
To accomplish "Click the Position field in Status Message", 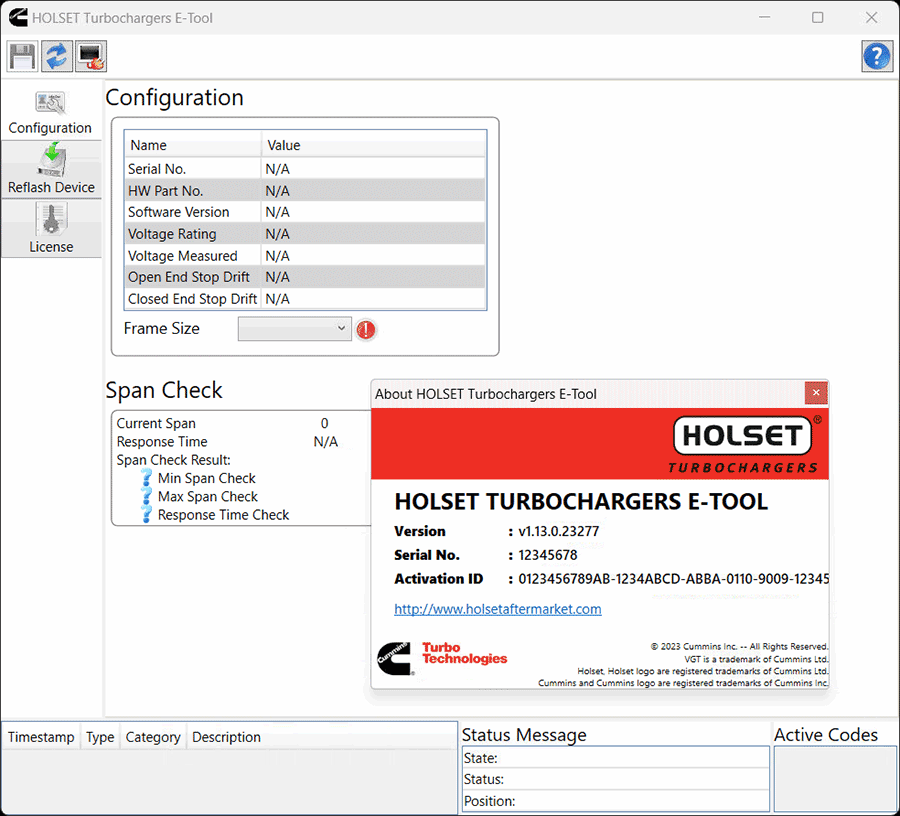I will coord(615,801).
